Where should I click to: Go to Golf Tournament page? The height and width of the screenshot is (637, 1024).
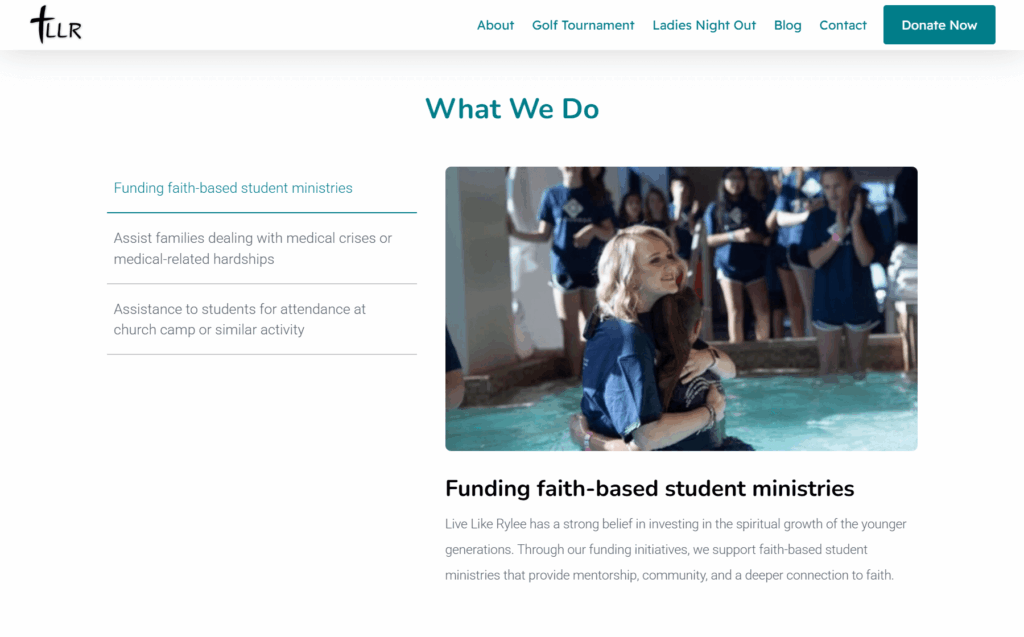(x=583, y=25)
